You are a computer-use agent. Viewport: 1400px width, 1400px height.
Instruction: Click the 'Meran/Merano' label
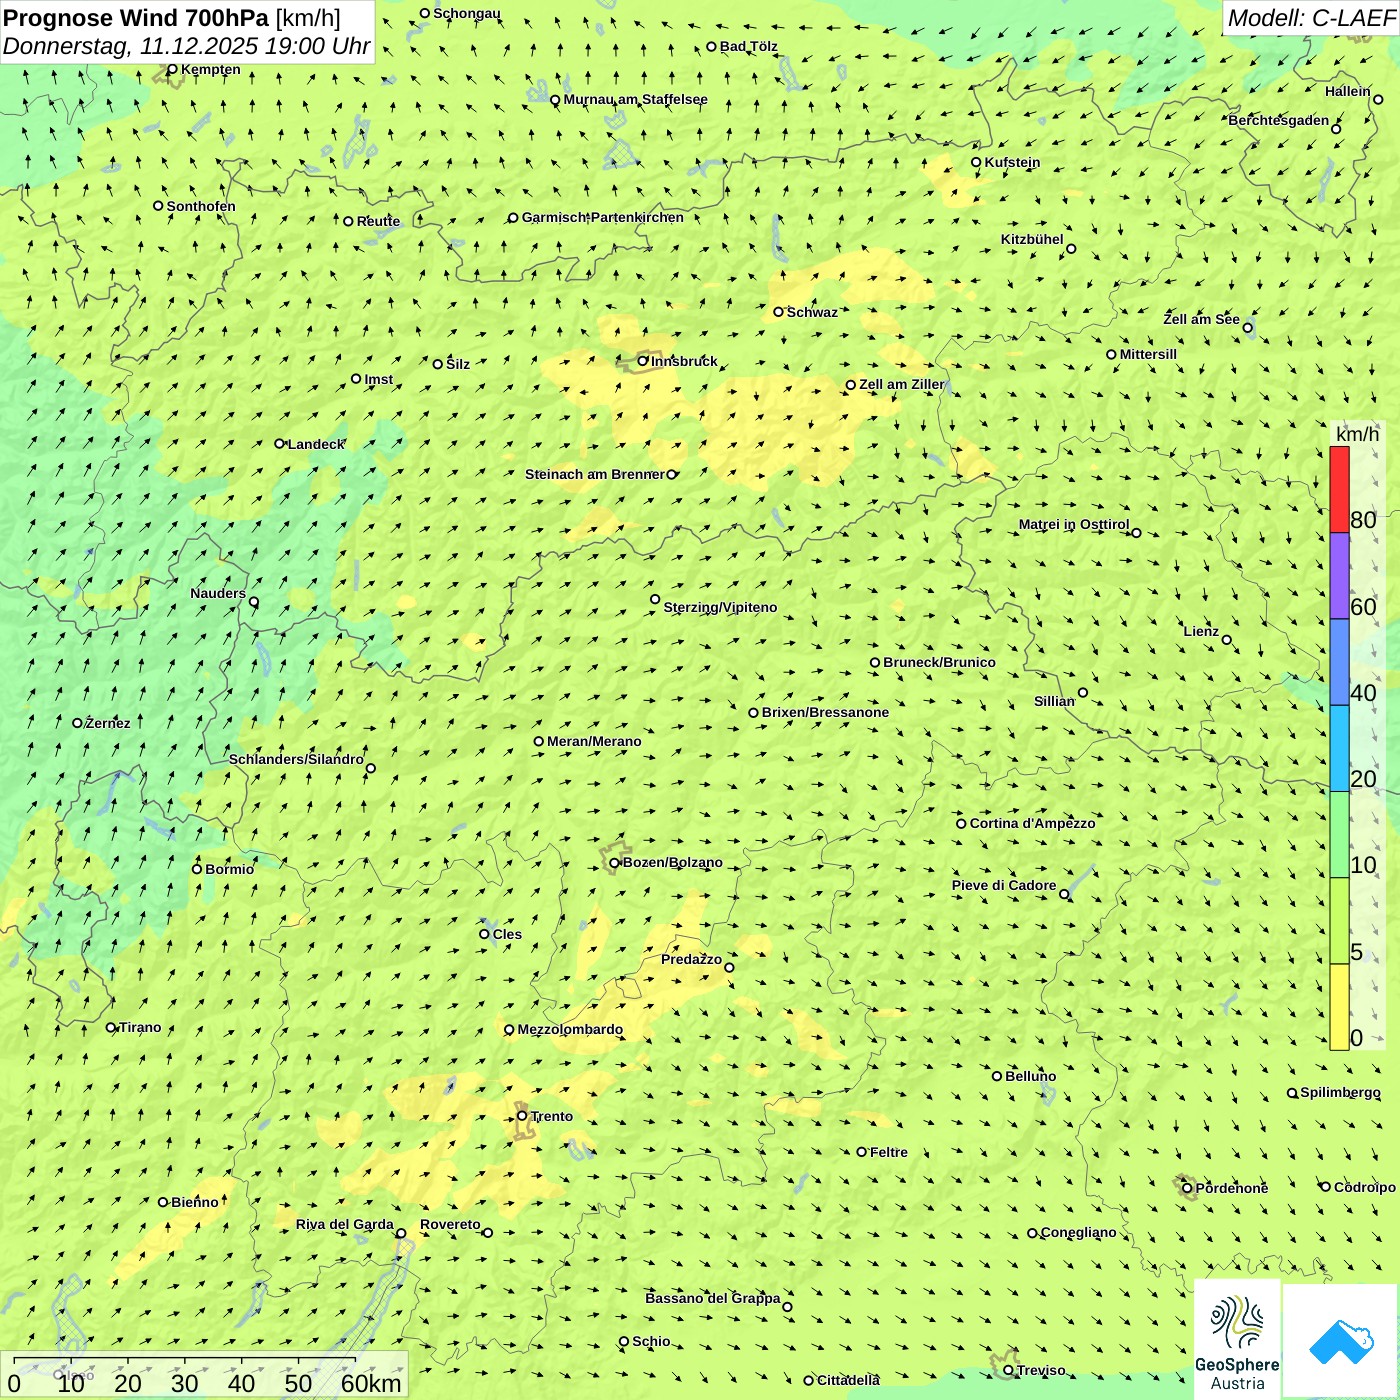click(594, 741)
